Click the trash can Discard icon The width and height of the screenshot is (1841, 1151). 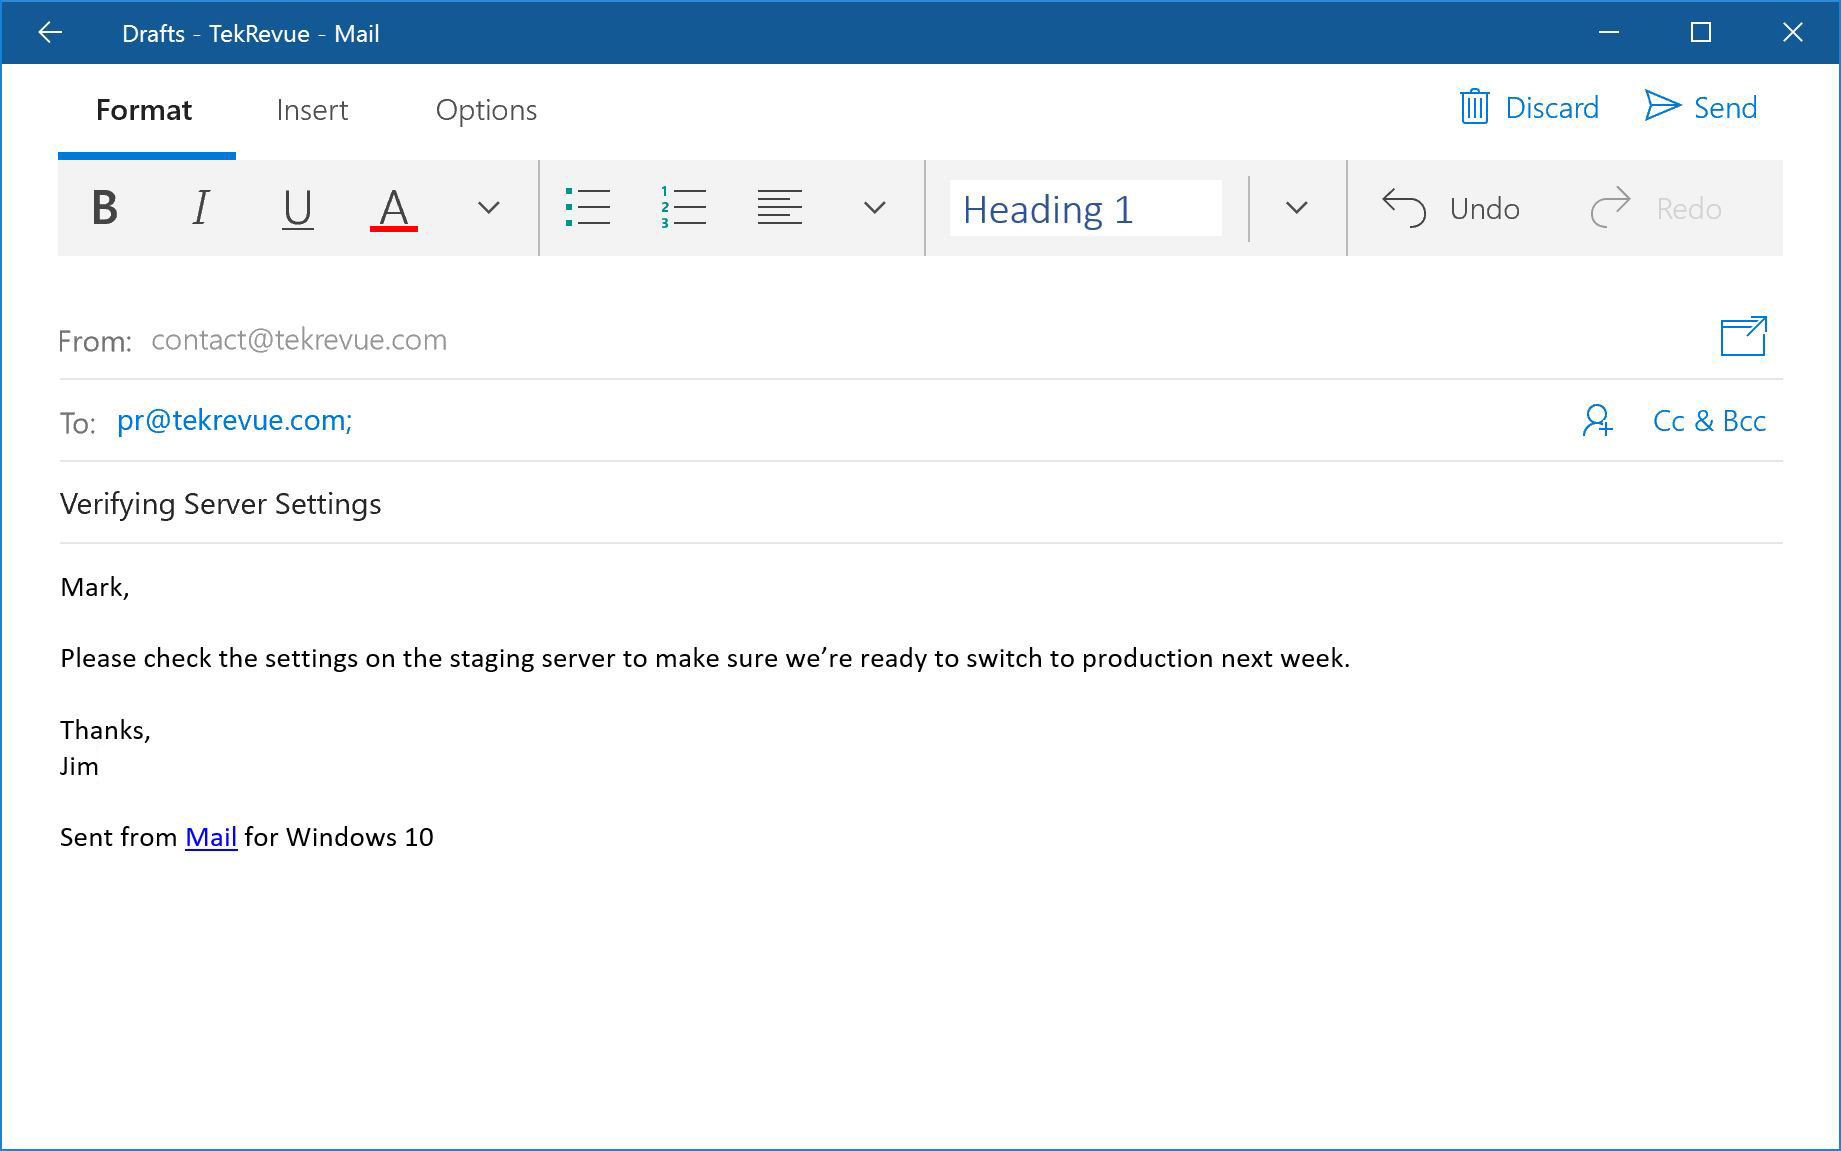point(1475,107)
